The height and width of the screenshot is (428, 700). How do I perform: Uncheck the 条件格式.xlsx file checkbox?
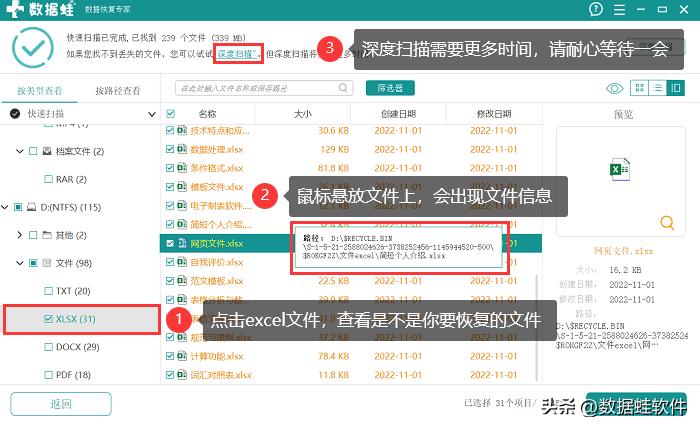pyautogui.click(x=170, y=168)
